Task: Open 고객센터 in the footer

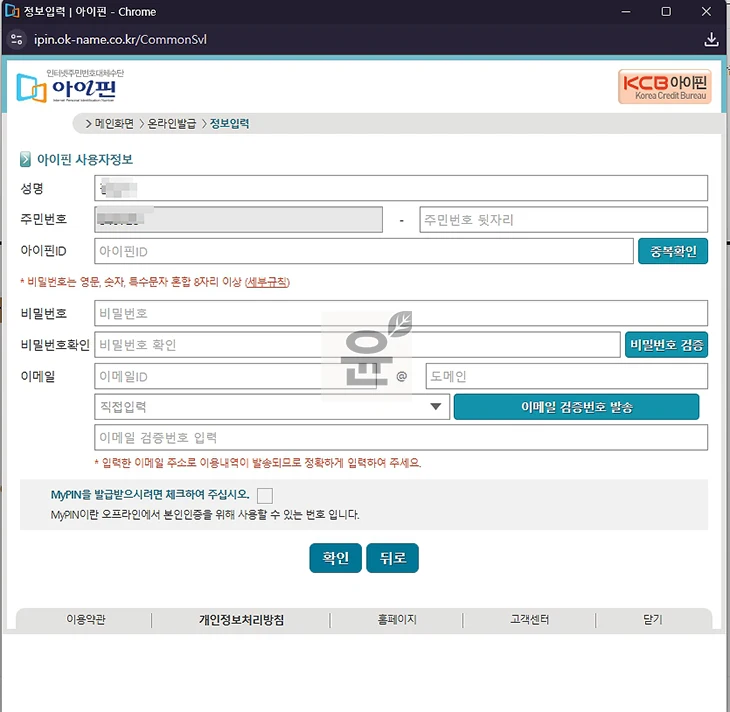Action: 529,620
